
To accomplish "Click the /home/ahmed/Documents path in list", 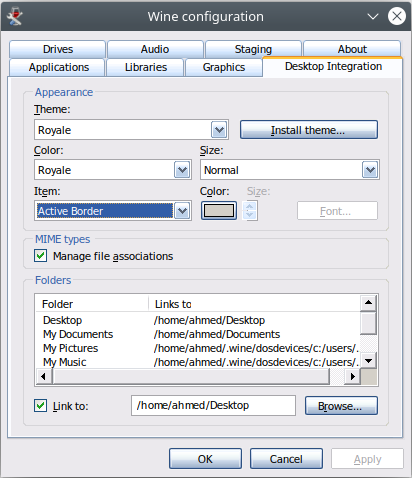I will pos(217,334).
